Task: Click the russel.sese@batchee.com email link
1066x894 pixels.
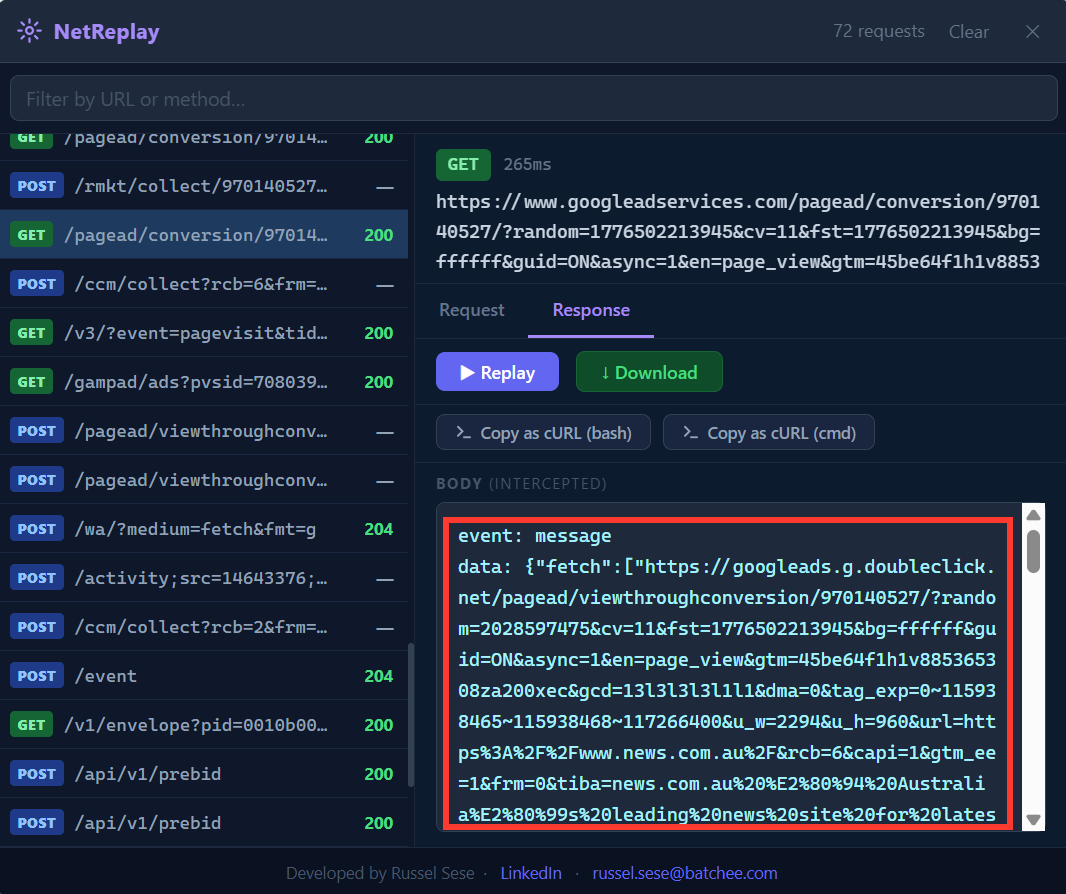Action: point(684,873)
